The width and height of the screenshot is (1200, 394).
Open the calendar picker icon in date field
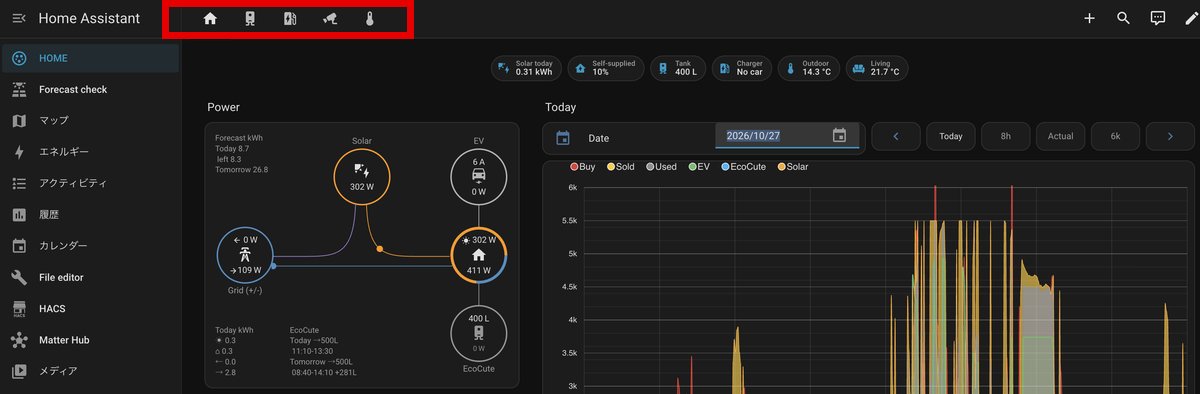coord(840,136)
